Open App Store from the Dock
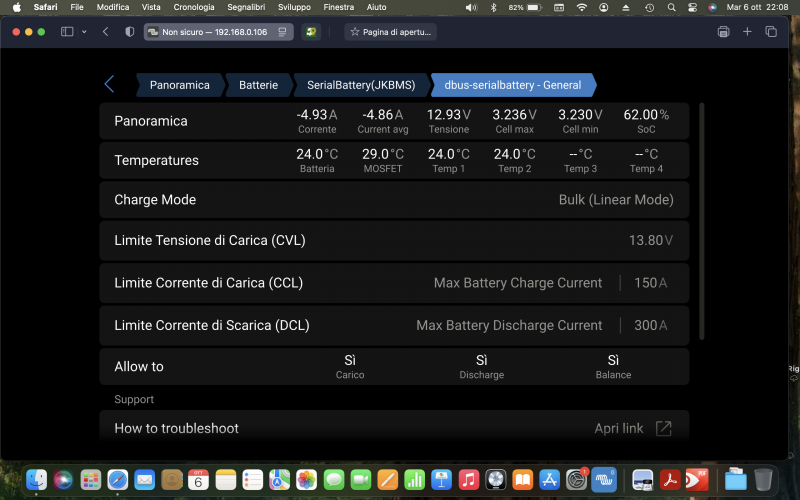Viewport: 800px width, 500px height. pos(549,480)
